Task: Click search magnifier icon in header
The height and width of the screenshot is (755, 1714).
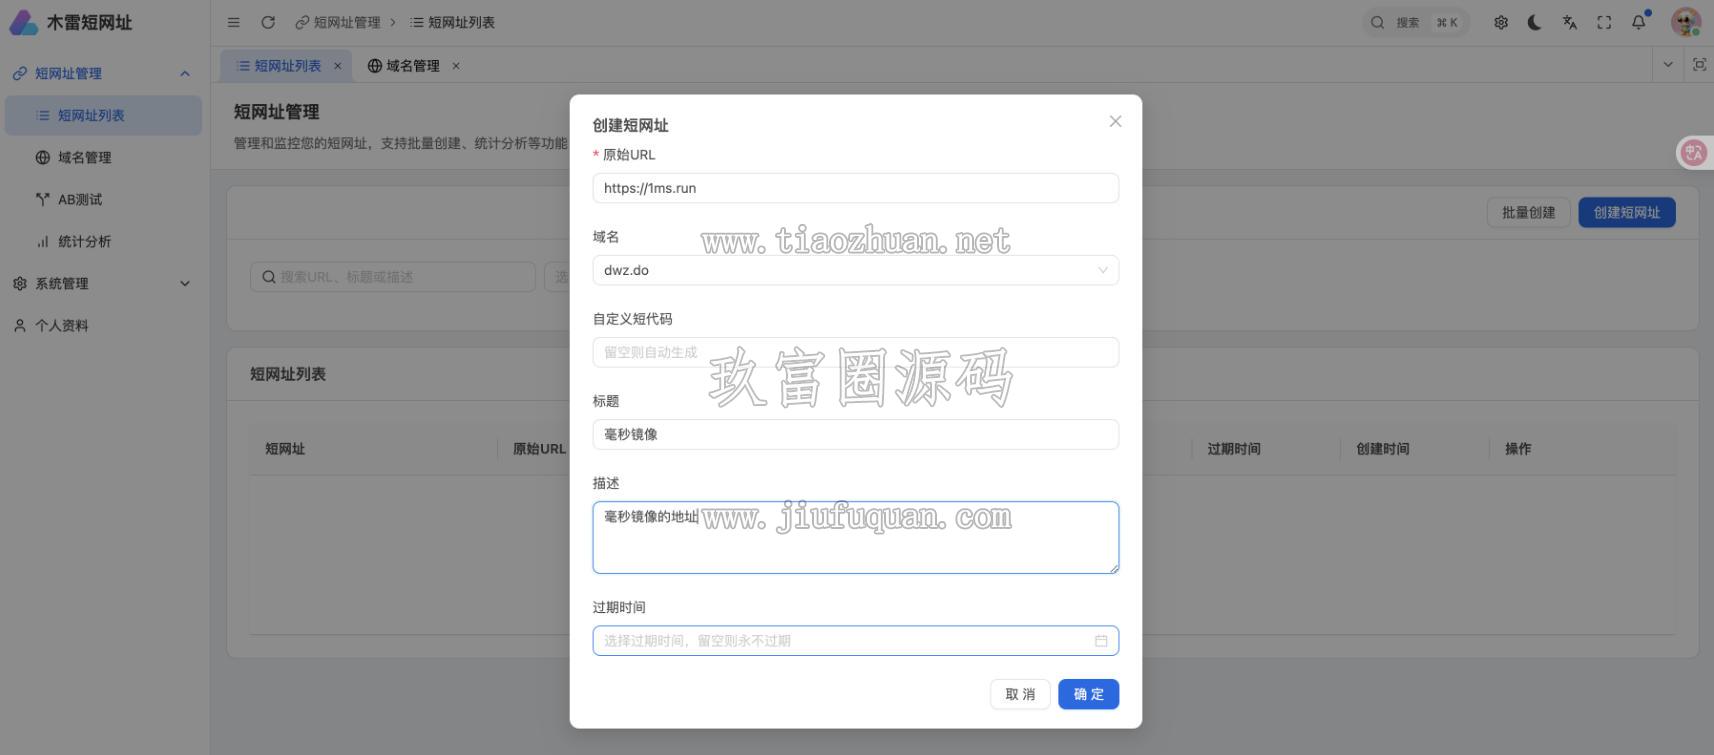Action: [1378, 22]
